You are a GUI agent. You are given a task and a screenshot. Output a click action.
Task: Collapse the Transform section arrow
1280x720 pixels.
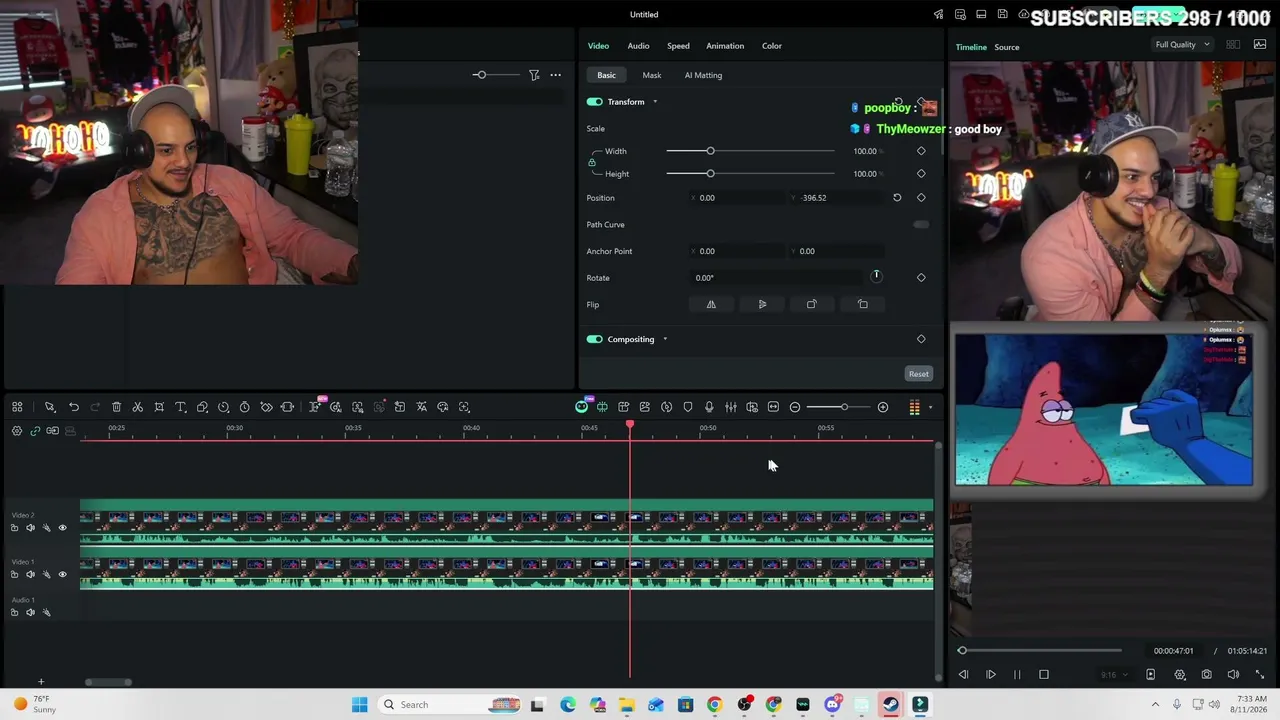tap(655, 102)
